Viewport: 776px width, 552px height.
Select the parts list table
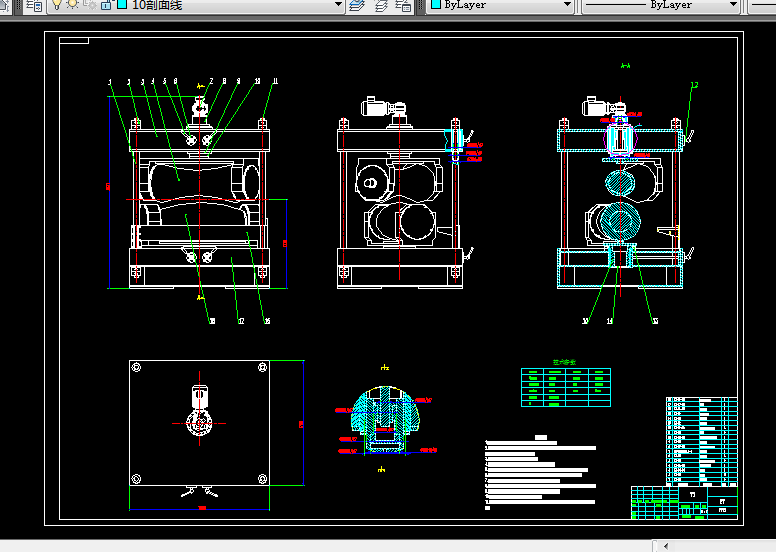(702, 441)
